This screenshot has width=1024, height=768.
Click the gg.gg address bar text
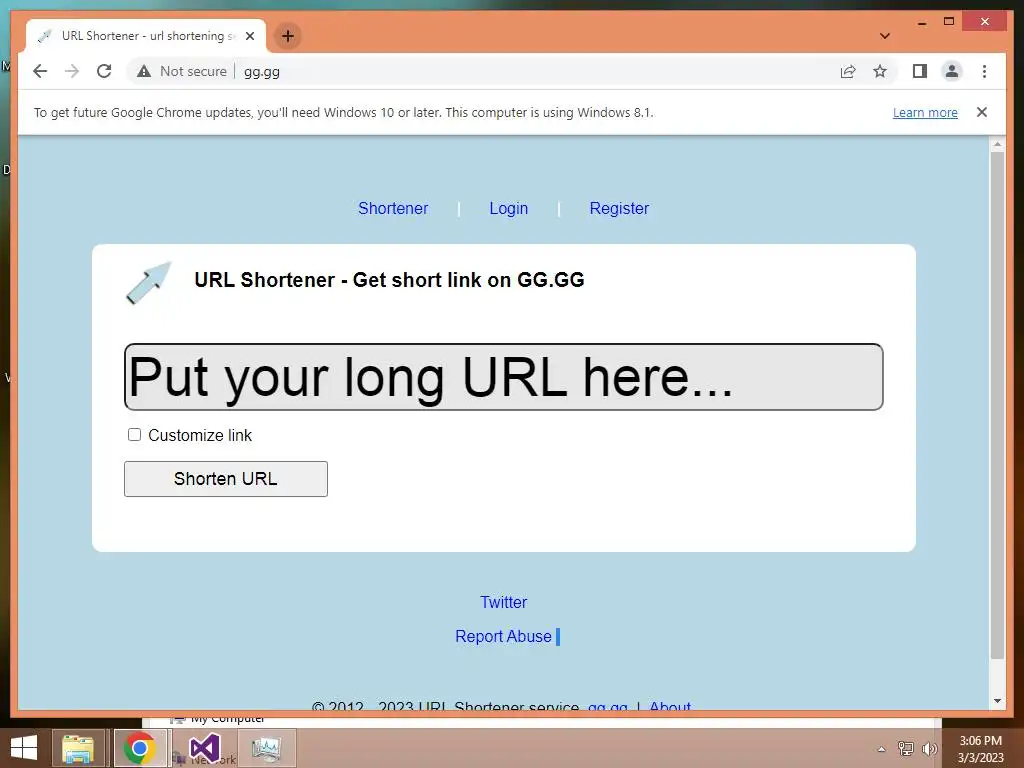(262, 72)
